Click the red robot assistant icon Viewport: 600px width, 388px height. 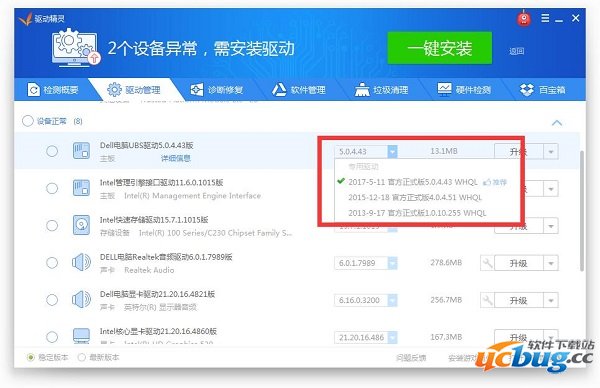pos(524,18)
